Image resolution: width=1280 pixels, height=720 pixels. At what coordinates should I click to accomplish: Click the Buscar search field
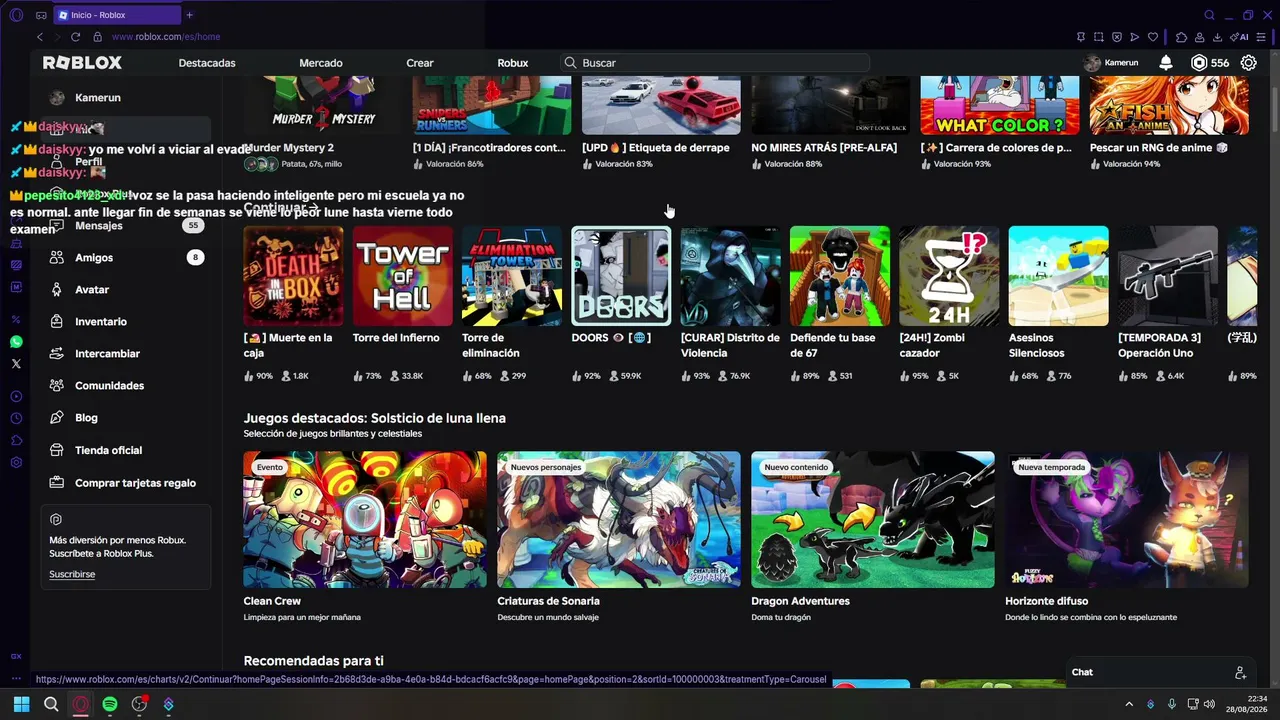click(x=715, y=63)
